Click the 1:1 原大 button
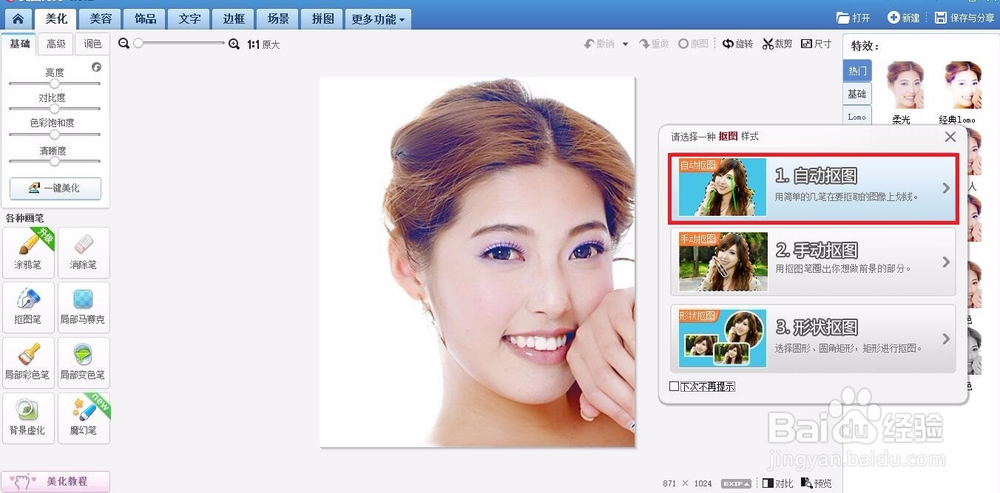 pos(263,45)
